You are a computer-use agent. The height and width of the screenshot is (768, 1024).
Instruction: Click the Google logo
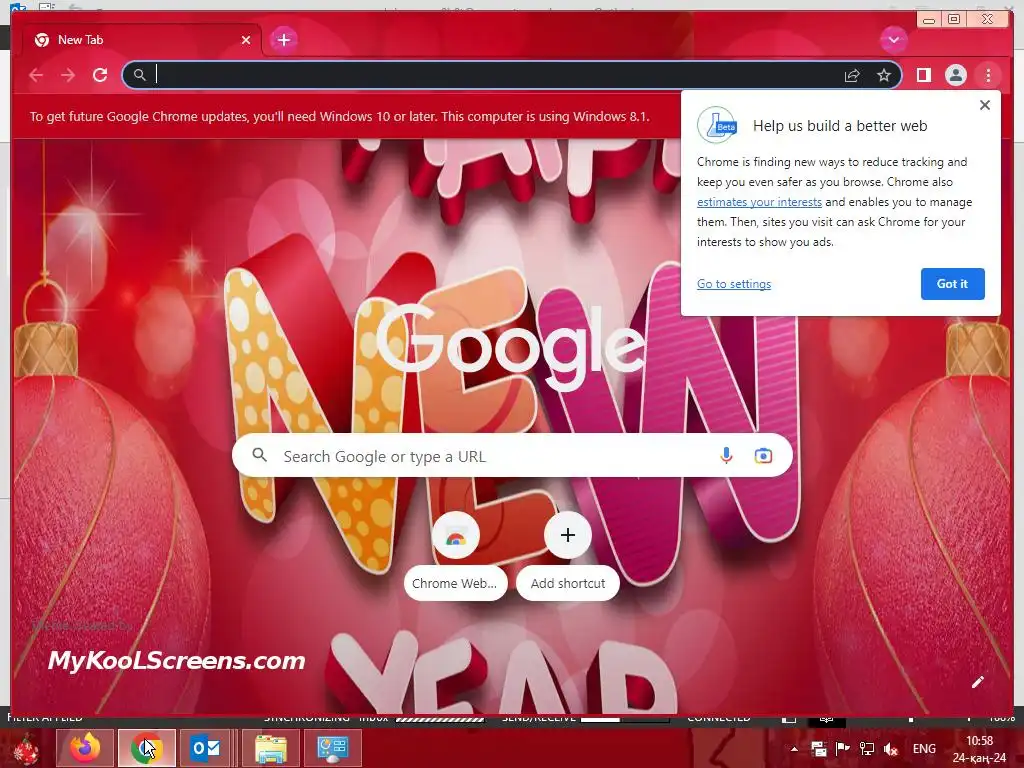click(x=511, y=347)
